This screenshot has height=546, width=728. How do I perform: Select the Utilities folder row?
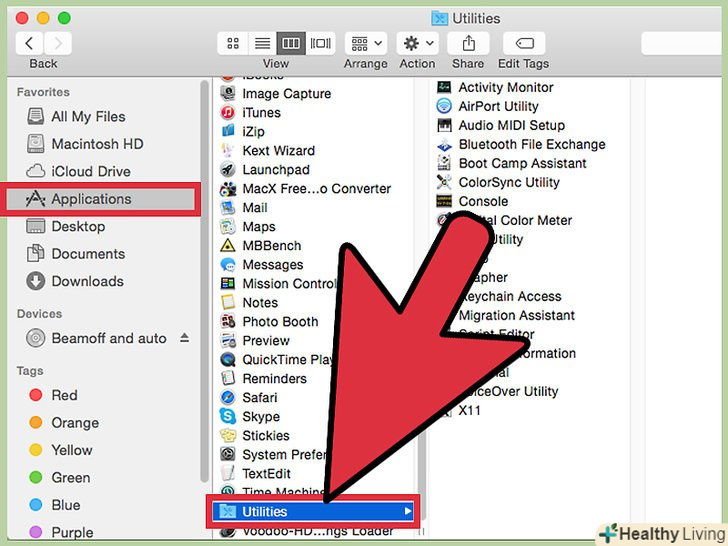(x=313, y=511)
